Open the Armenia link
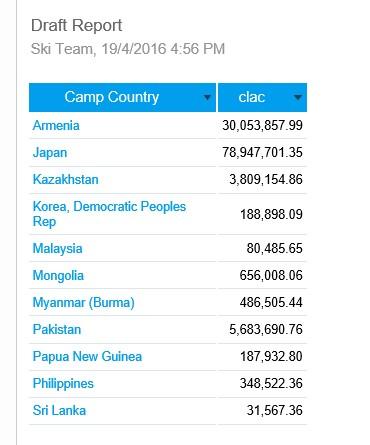Viewport: 370px width, 445px height. click(x=56, y=126)
